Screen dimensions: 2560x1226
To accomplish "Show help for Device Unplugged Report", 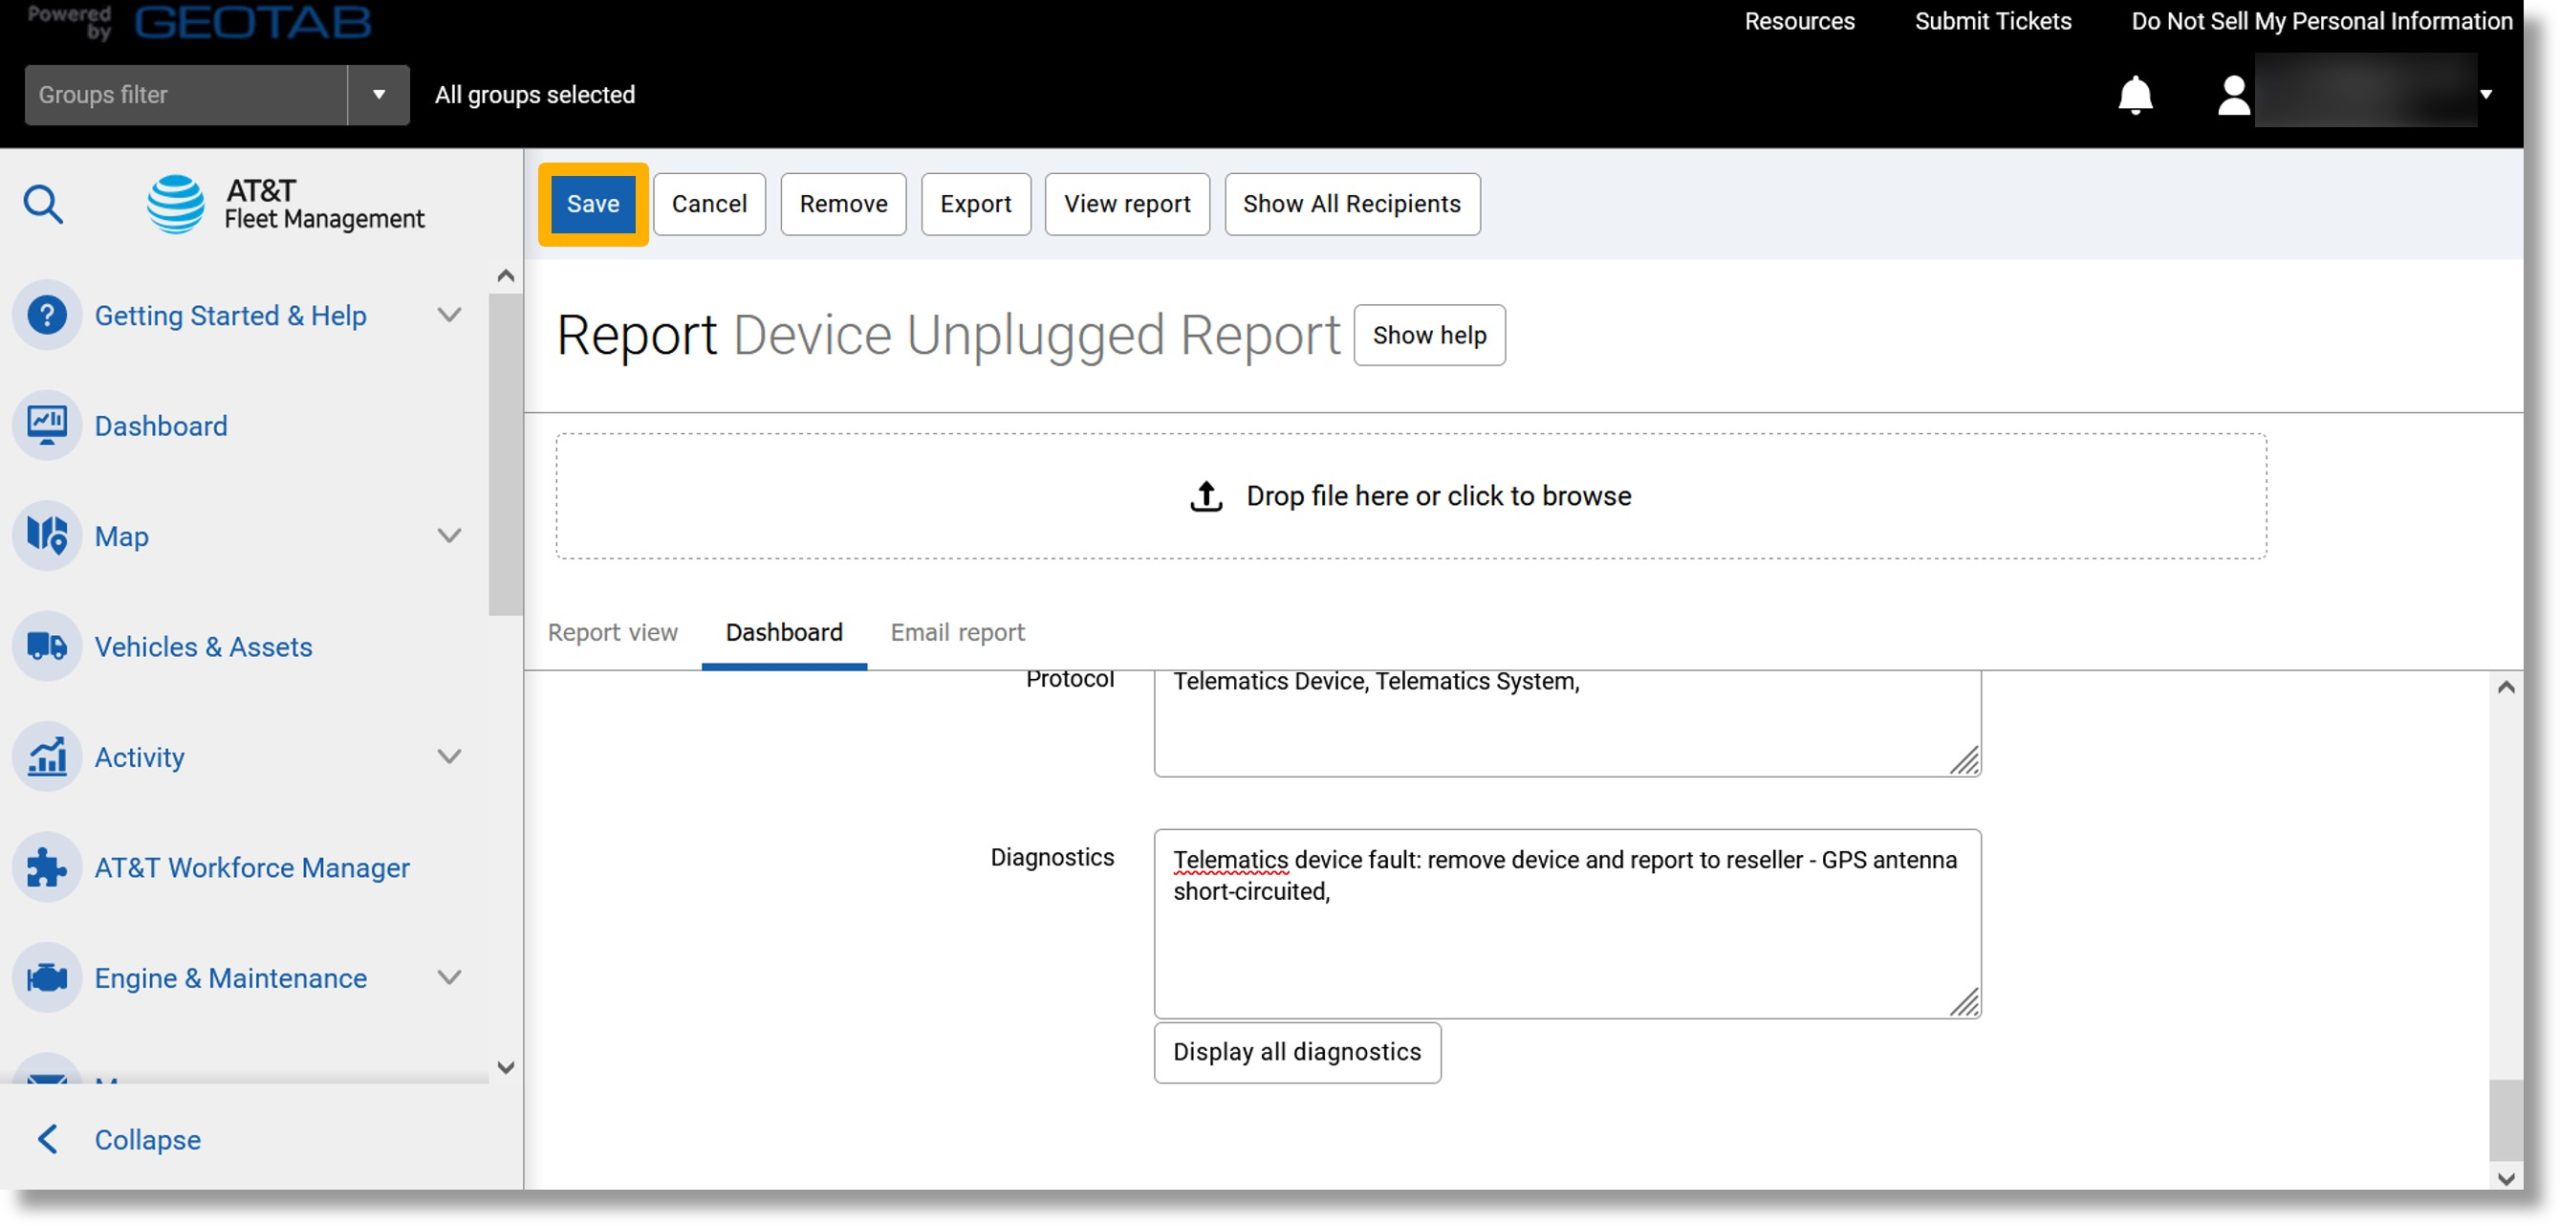I will (1427, 335).
